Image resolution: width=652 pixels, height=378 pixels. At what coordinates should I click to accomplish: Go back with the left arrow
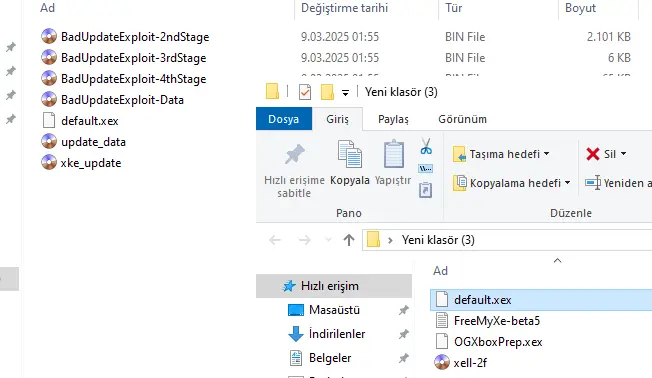[275, 240]
